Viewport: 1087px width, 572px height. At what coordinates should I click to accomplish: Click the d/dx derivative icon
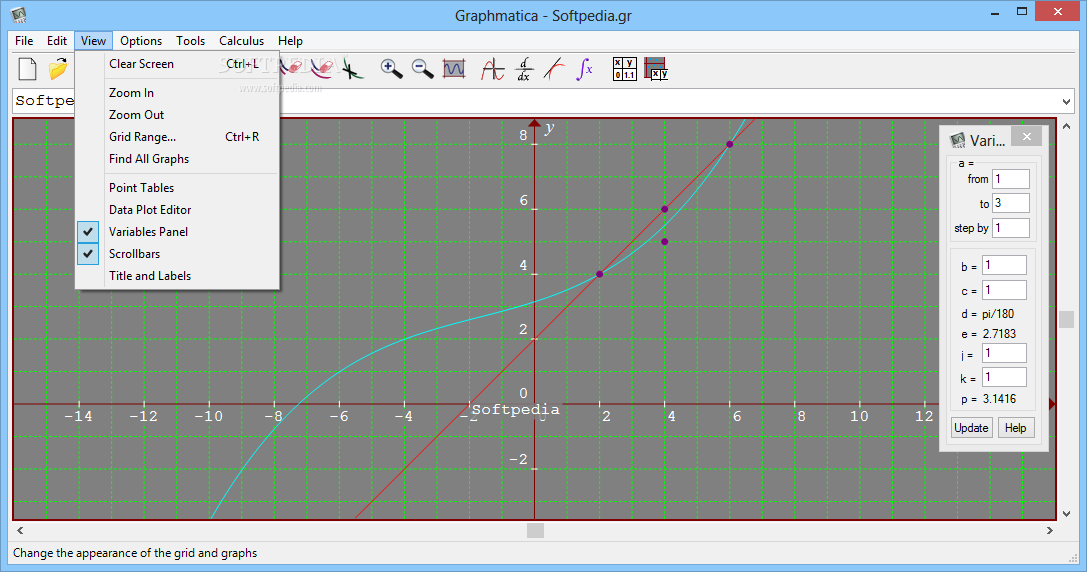[523, 69]
